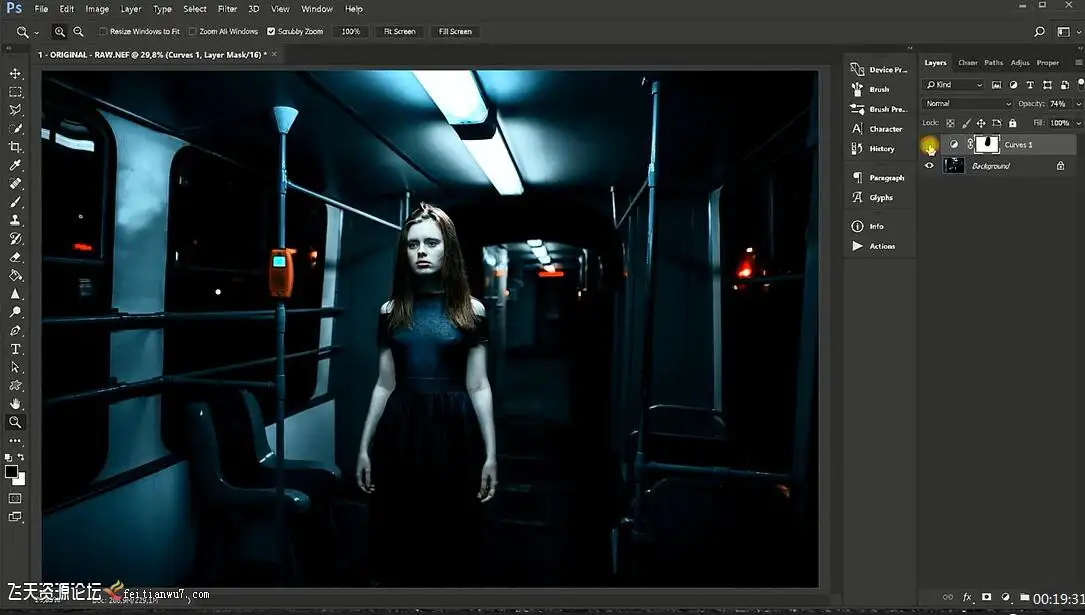The height and width of the screenshot is (615, 1085).
Task: Switch to the Paths tab
Action: [993, 63]
